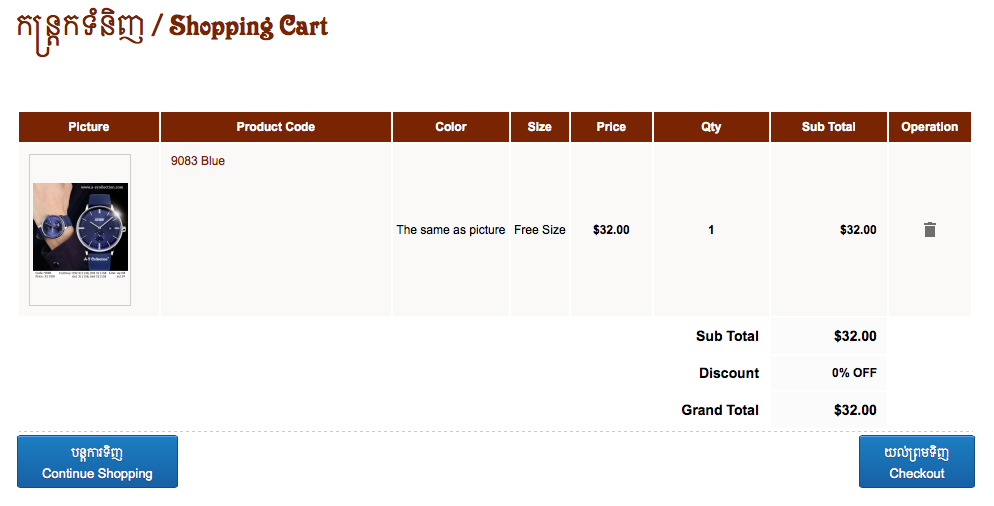Click the Free Size cell

pos(539,230)
